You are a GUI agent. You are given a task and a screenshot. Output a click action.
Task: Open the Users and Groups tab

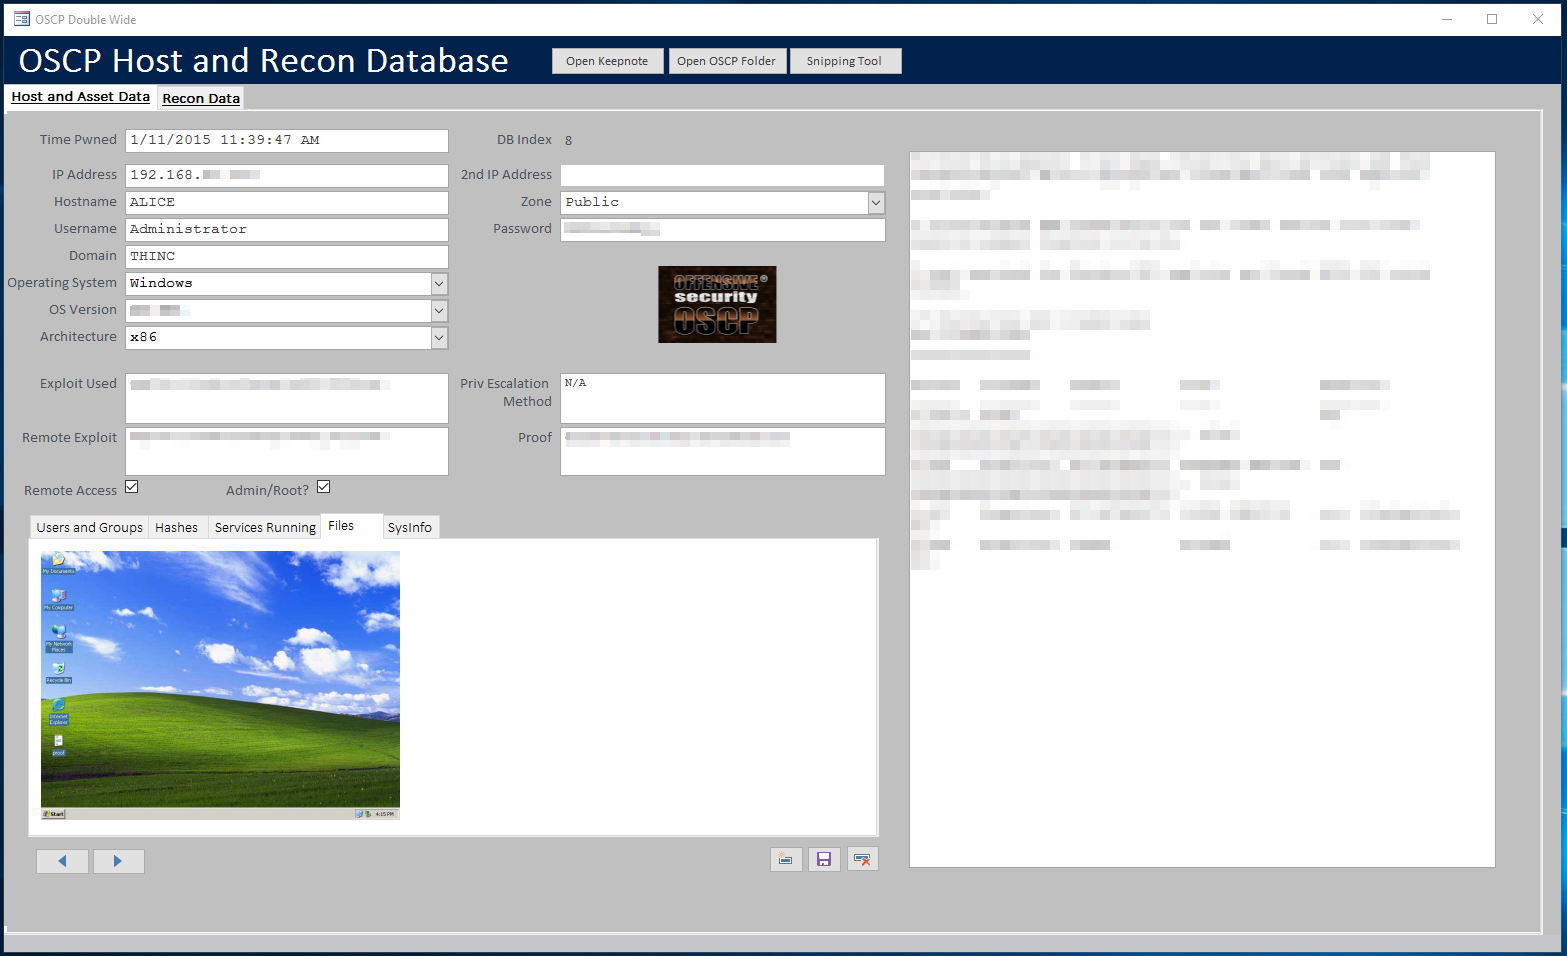click(x=90, y=527)
